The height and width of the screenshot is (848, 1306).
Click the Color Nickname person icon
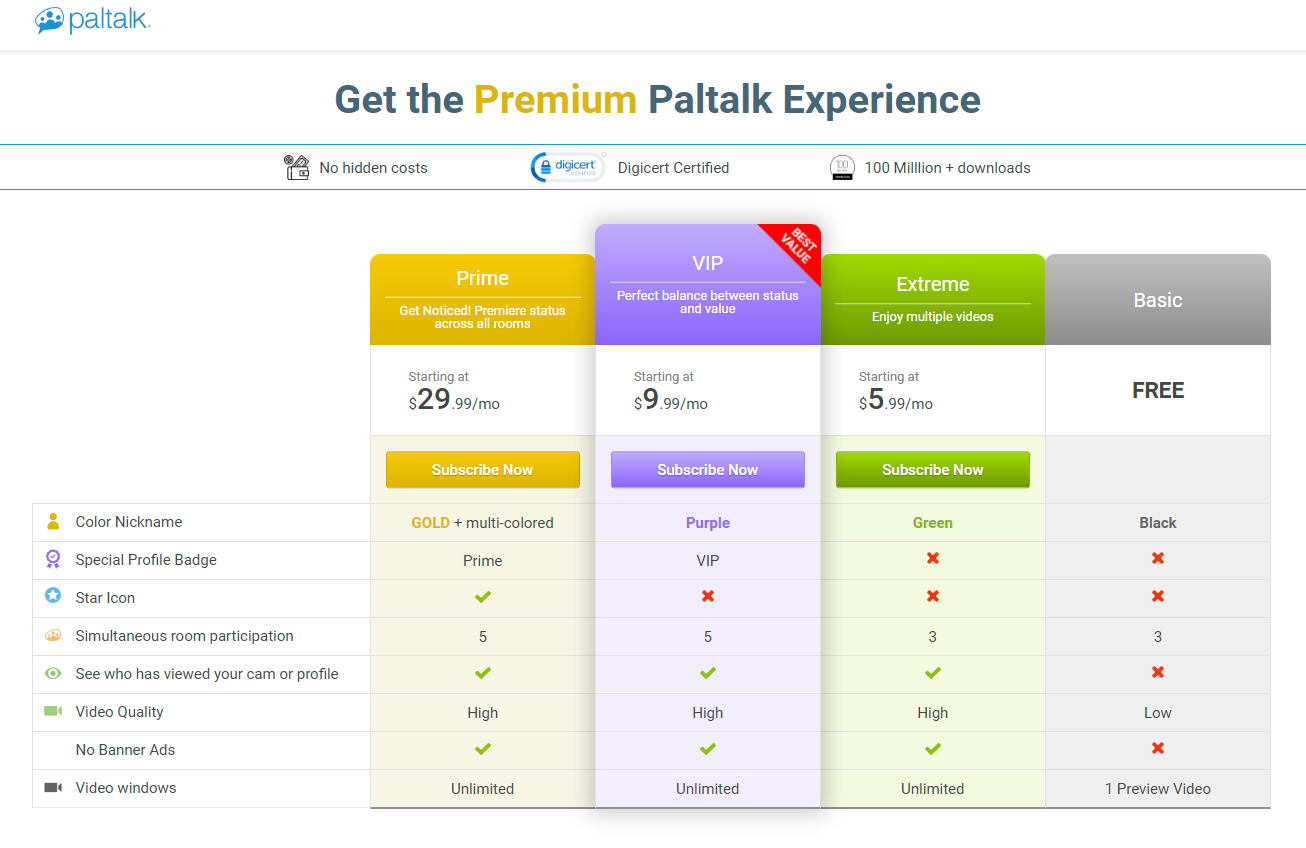click(53, 522)
